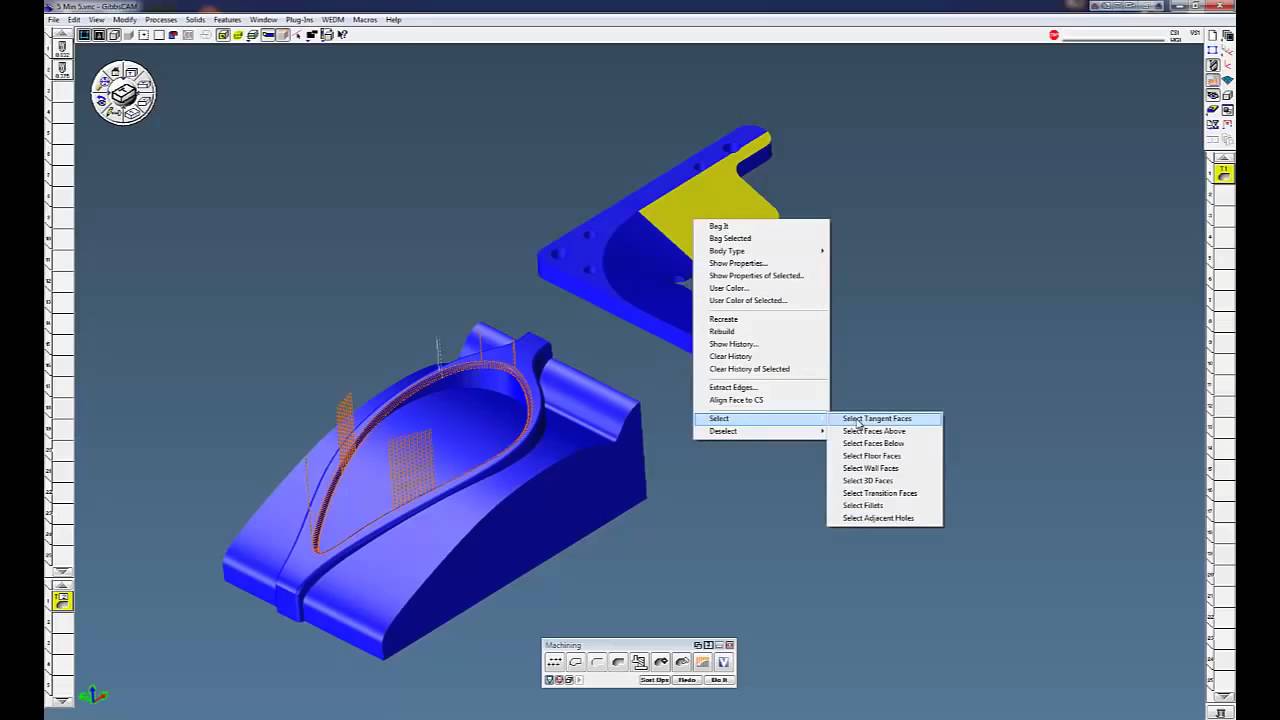The width and height of the screenshot is (1280, 720).
Task: Click the yellow process tile in left list
Action: [62, 600]
